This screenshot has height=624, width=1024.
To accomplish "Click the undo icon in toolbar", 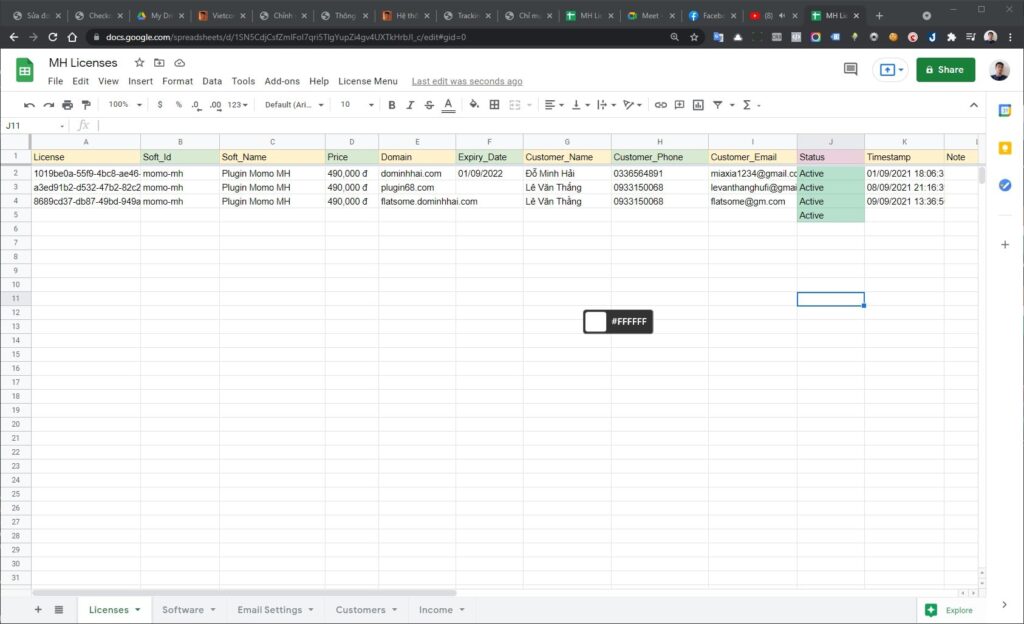I will click(x=30, y=105).
